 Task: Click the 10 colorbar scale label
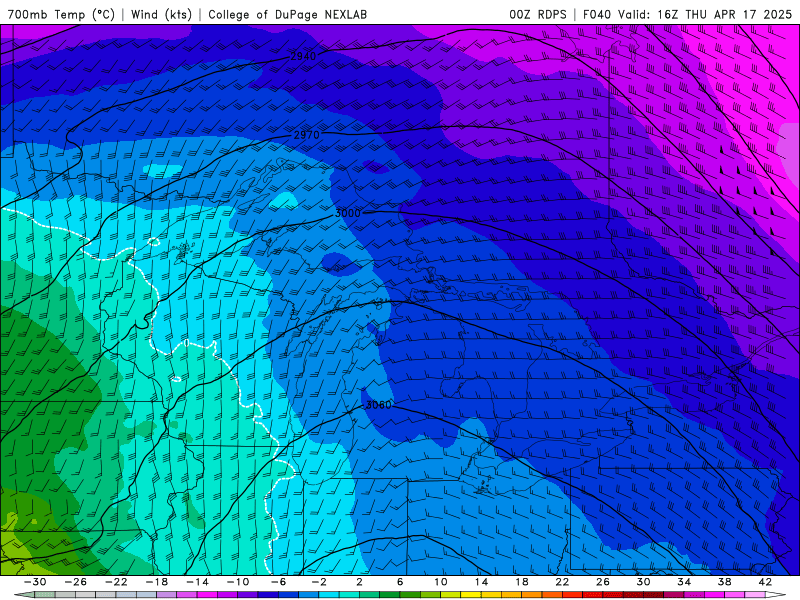[x=441, y=582]
